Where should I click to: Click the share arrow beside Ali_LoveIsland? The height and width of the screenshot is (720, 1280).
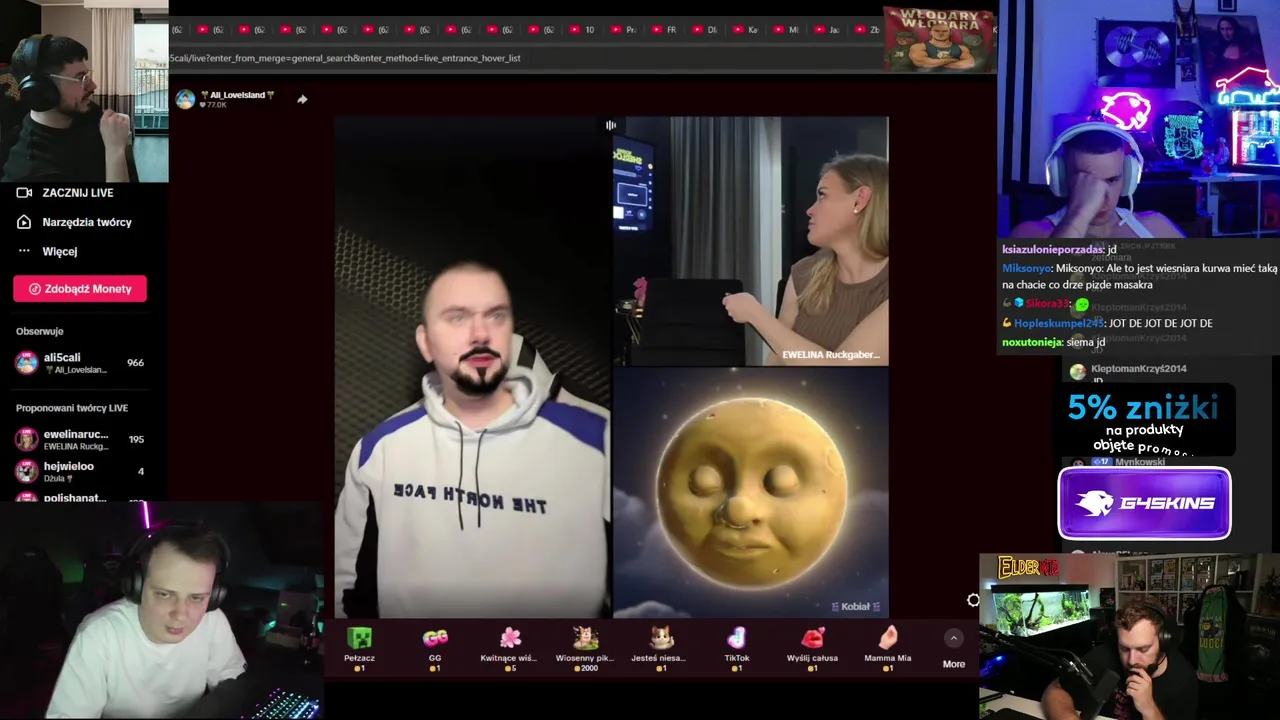pos(302,99)
